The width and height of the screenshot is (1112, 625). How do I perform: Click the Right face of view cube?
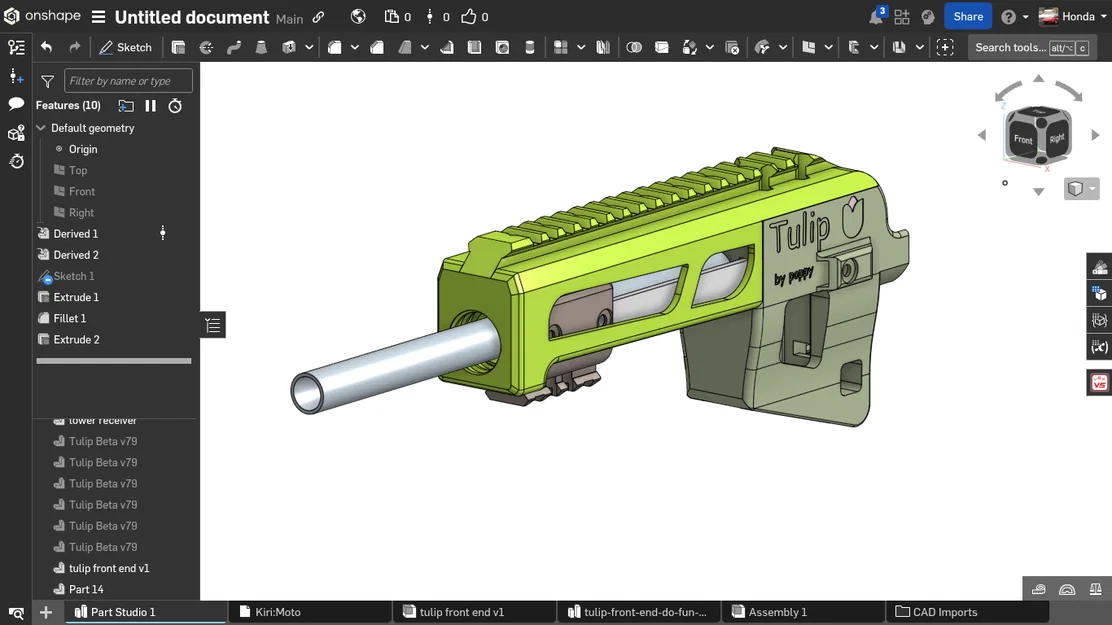1057,138
